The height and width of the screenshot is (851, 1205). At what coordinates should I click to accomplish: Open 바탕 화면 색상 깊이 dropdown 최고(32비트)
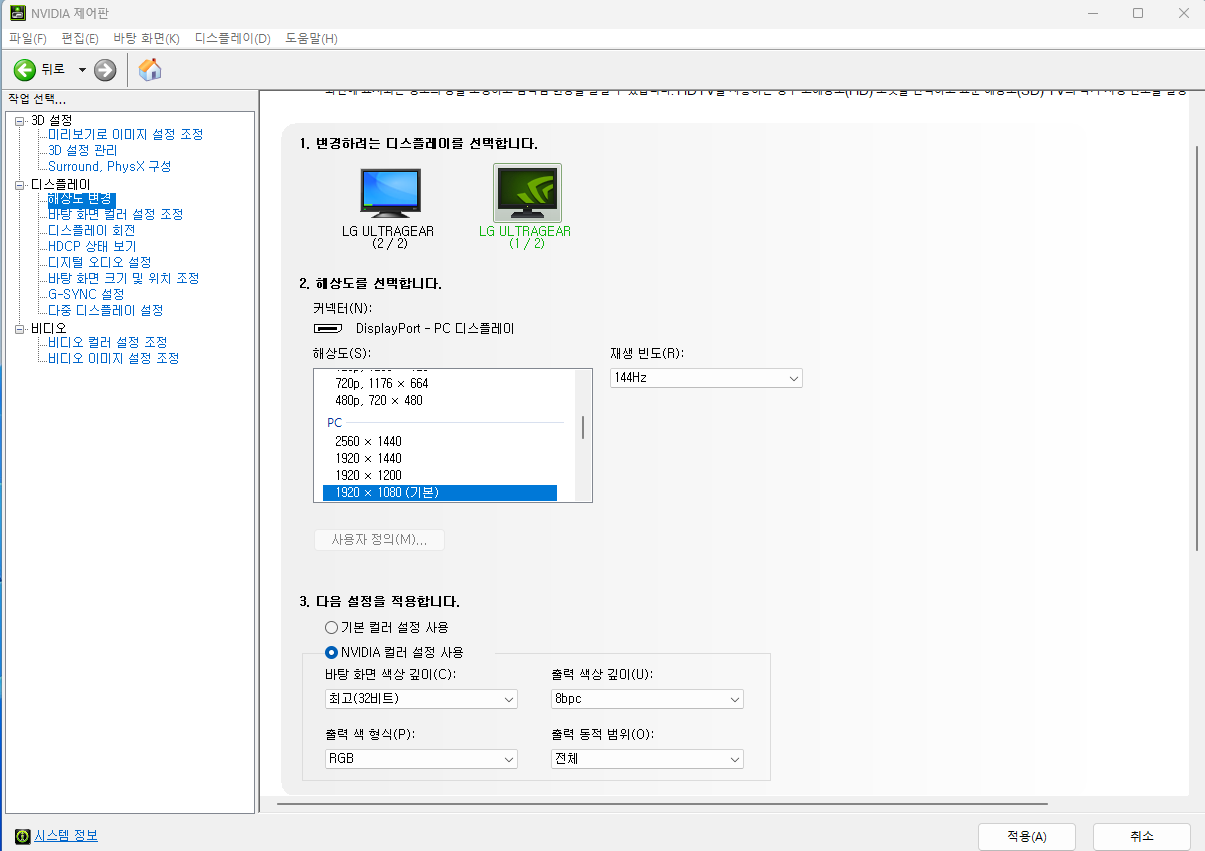[421, 699]
